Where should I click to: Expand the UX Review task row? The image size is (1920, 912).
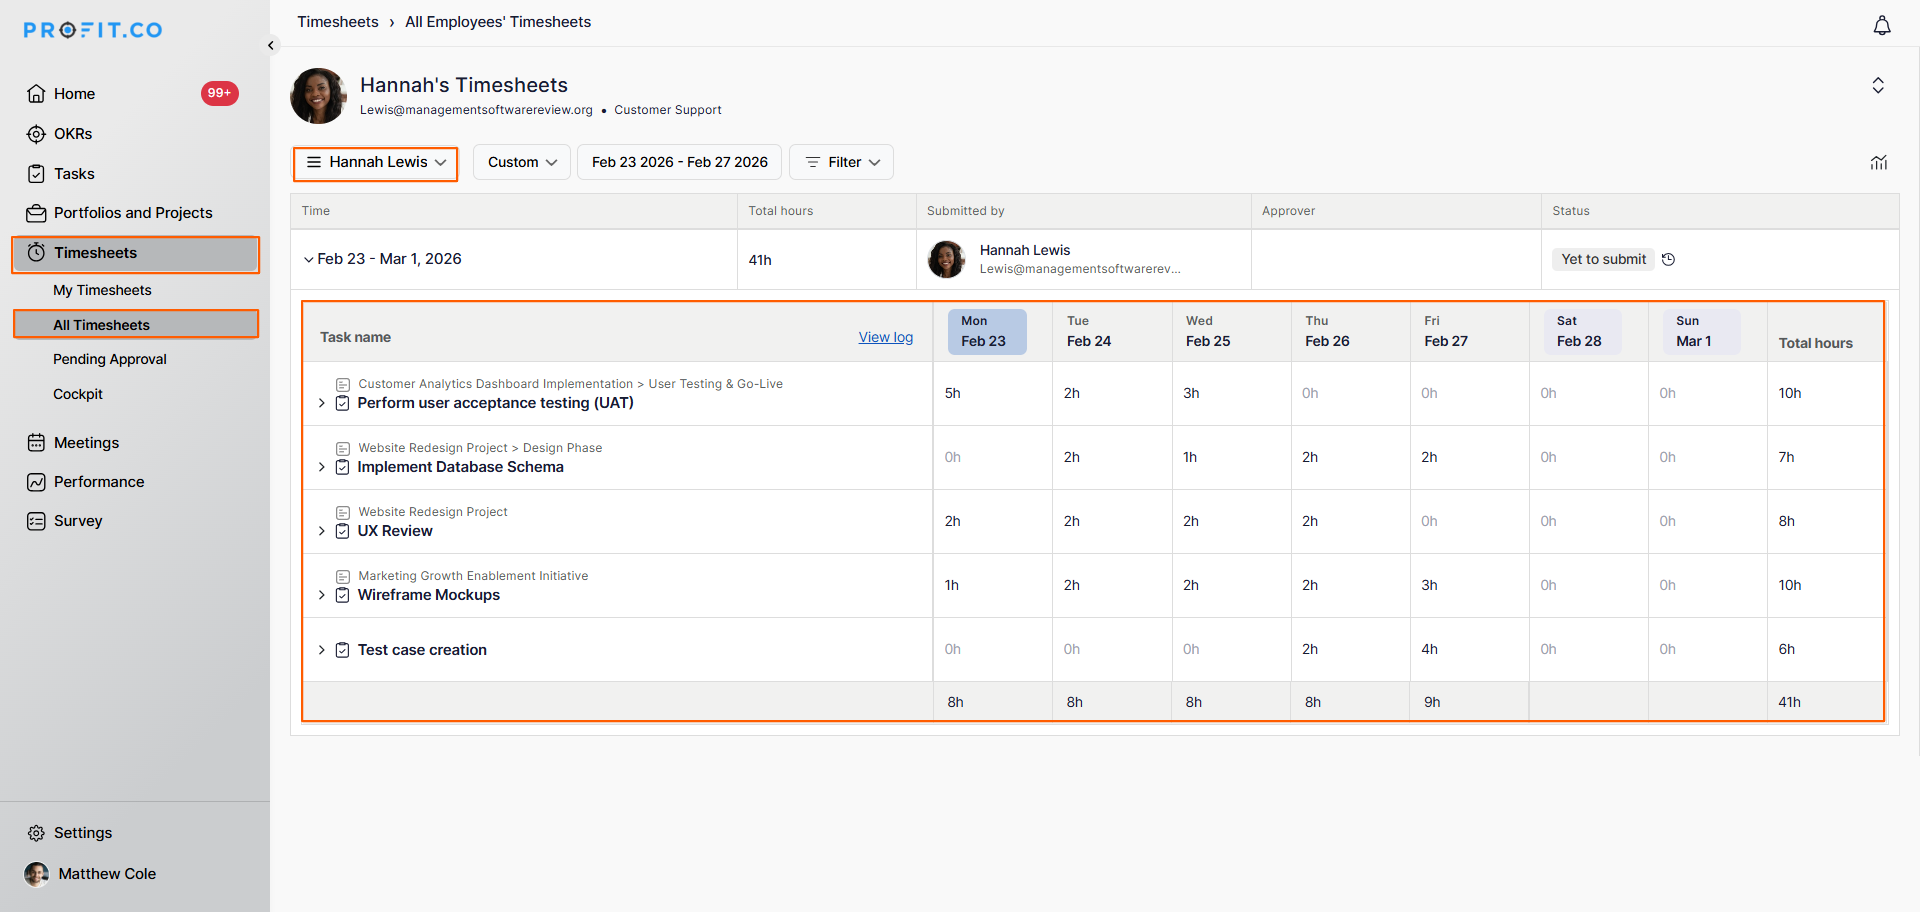(321, 532)
